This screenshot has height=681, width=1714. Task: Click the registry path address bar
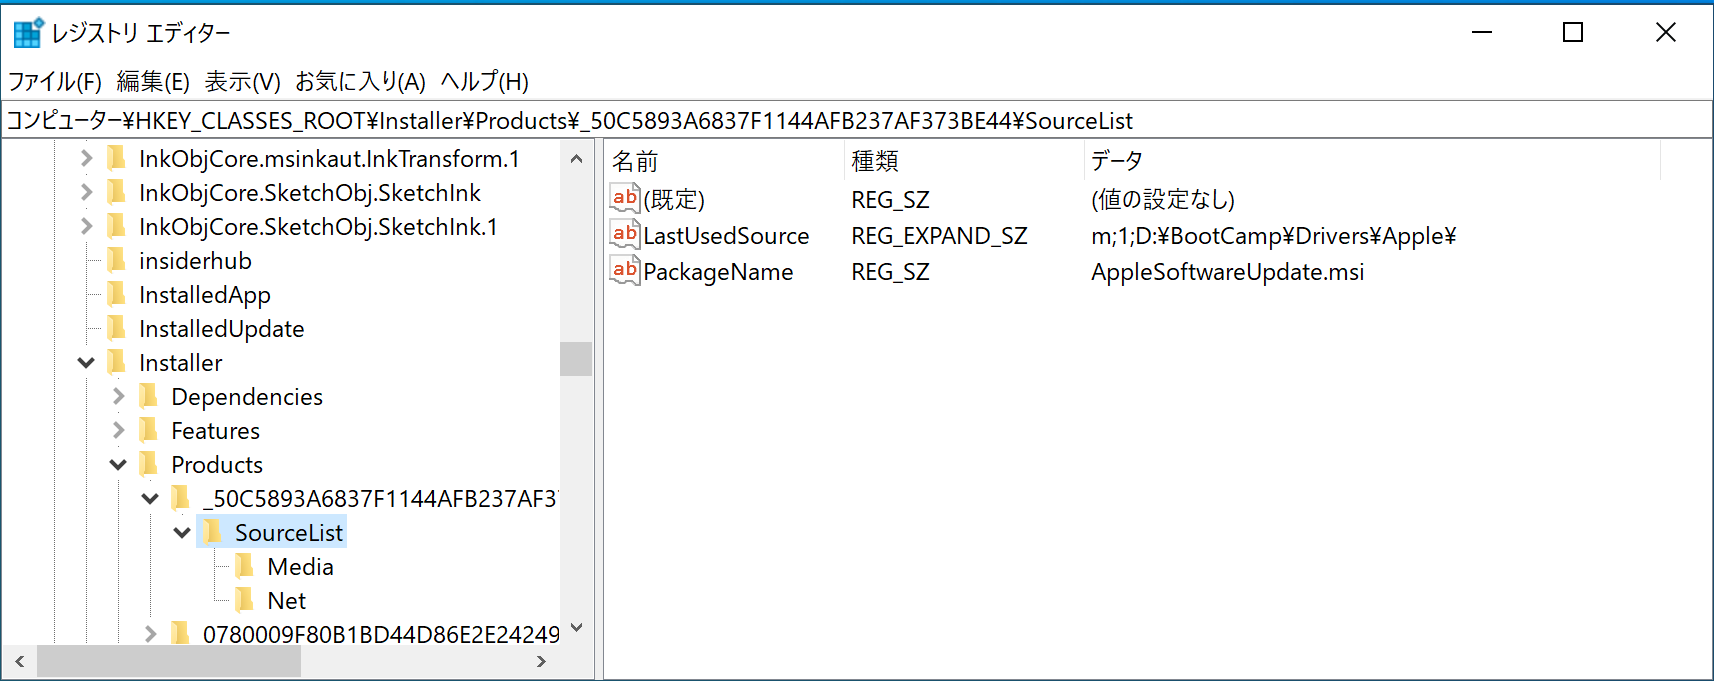(856, 121)
